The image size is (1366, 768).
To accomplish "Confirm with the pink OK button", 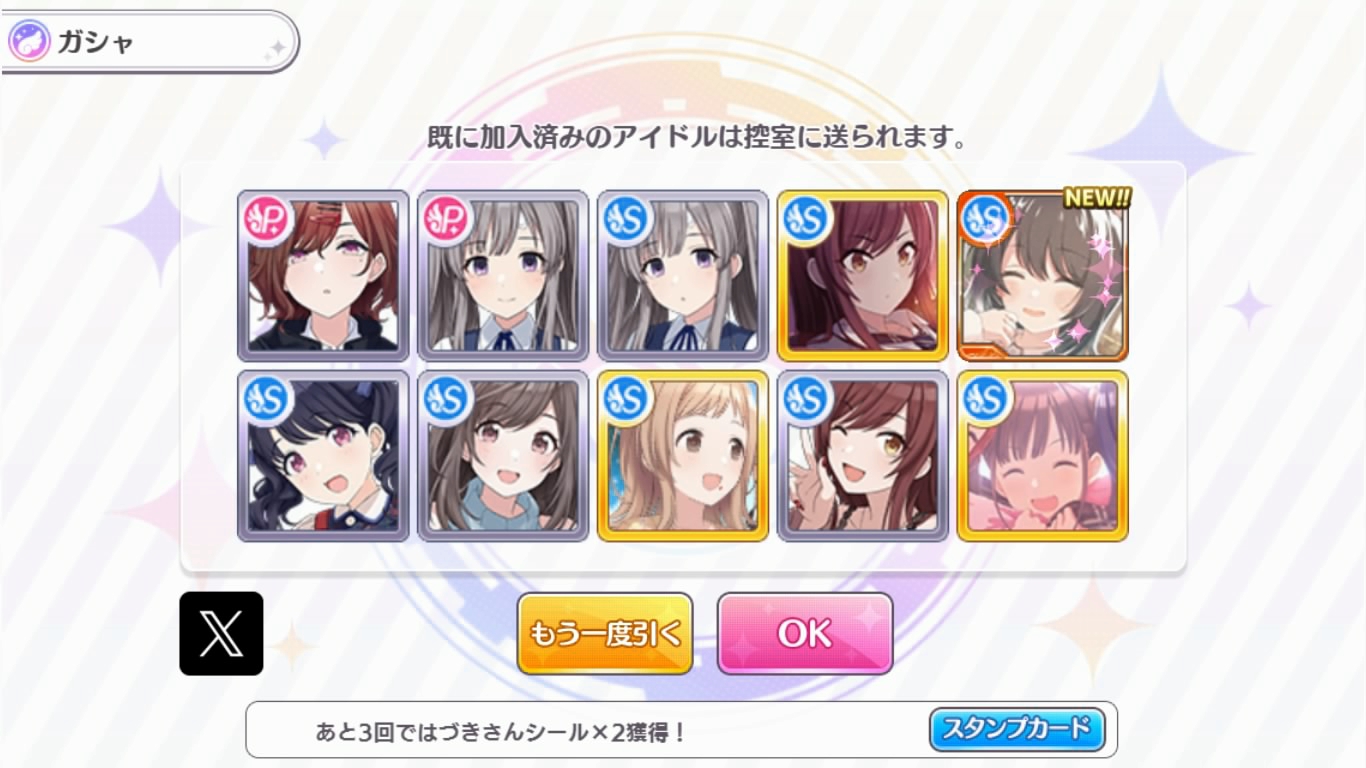I will pyautogui.click(x=805, y=633).
